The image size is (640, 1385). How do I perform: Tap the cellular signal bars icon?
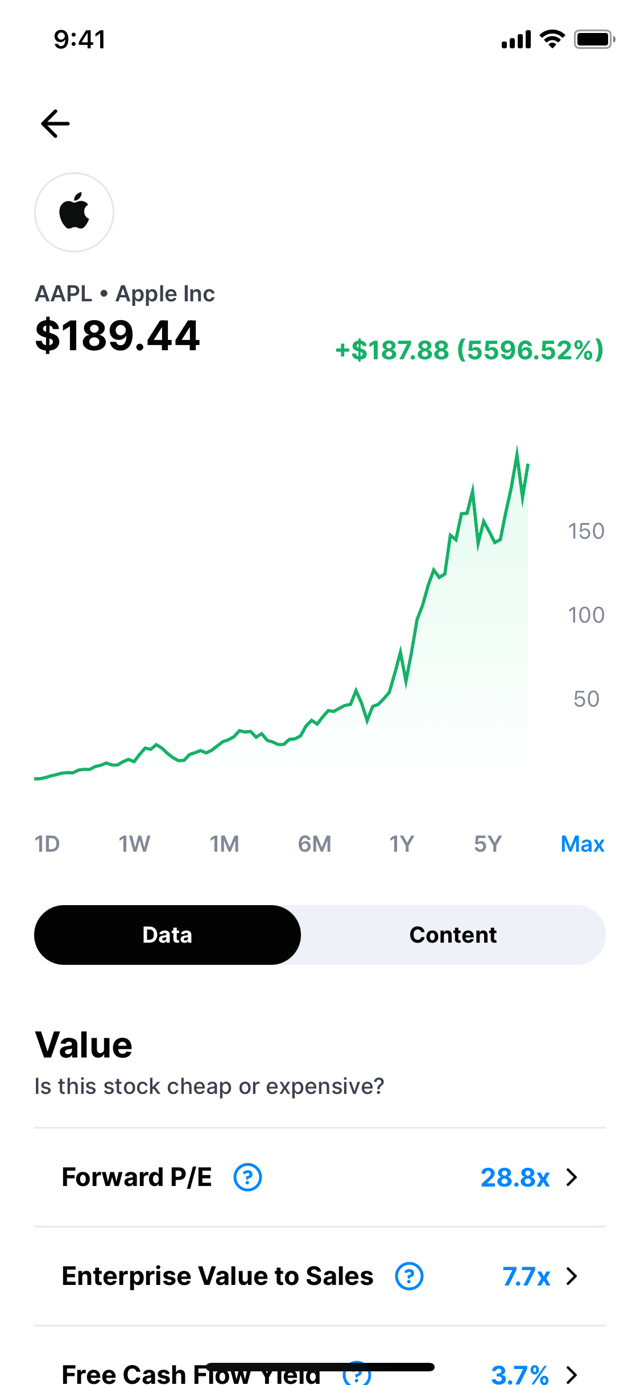pos(516,40)
